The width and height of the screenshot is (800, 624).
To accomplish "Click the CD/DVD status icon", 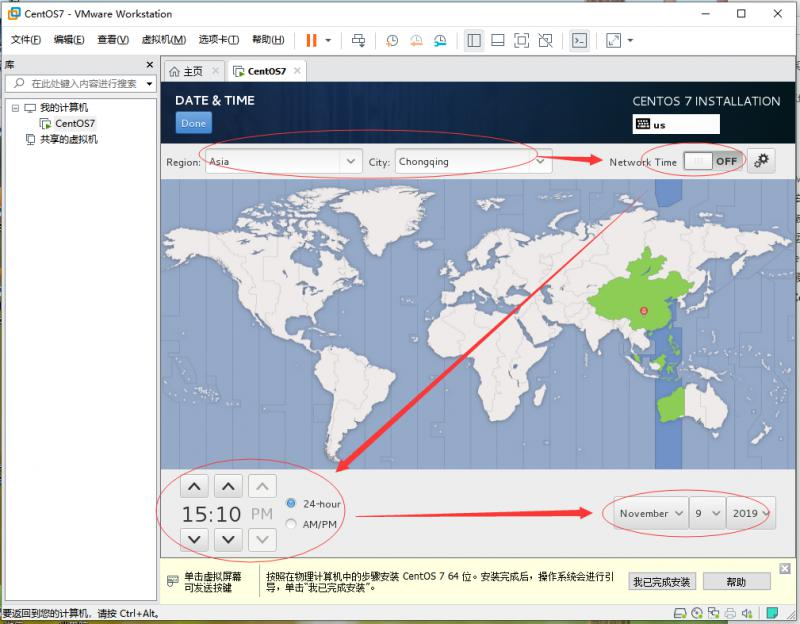I will pos(697,613).
